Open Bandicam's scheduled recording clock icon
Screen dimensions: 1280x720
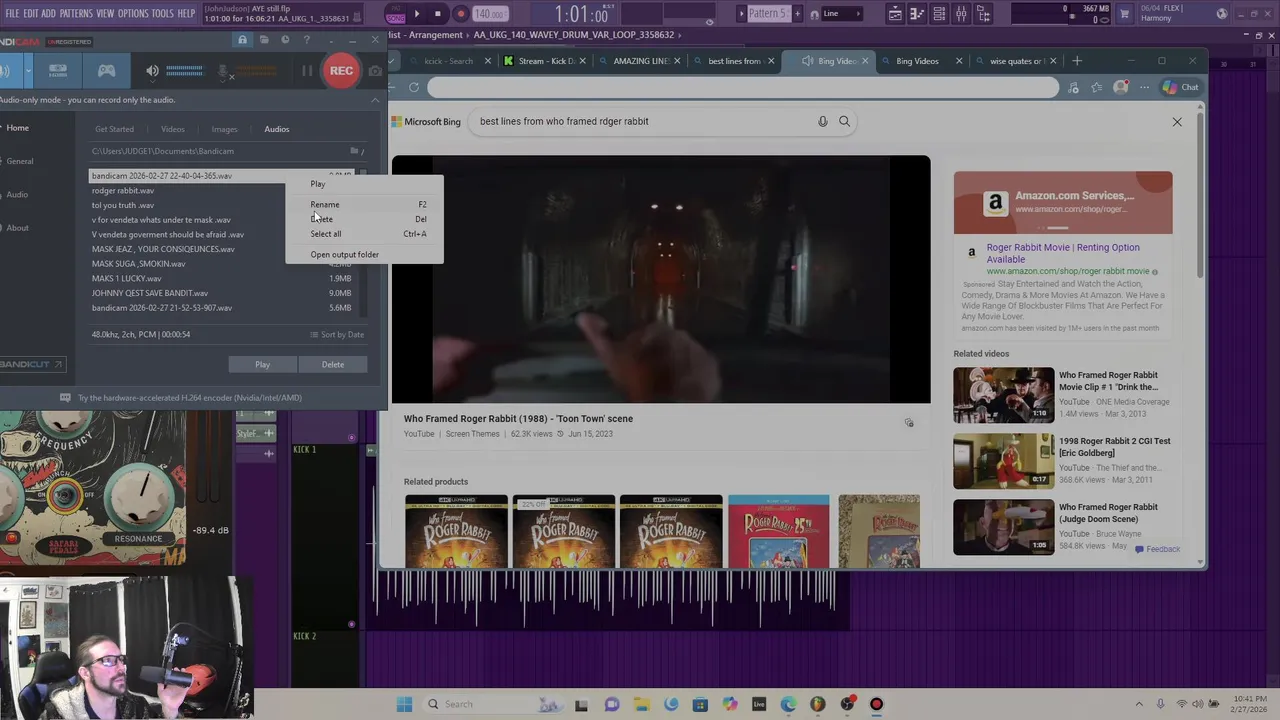285,40
